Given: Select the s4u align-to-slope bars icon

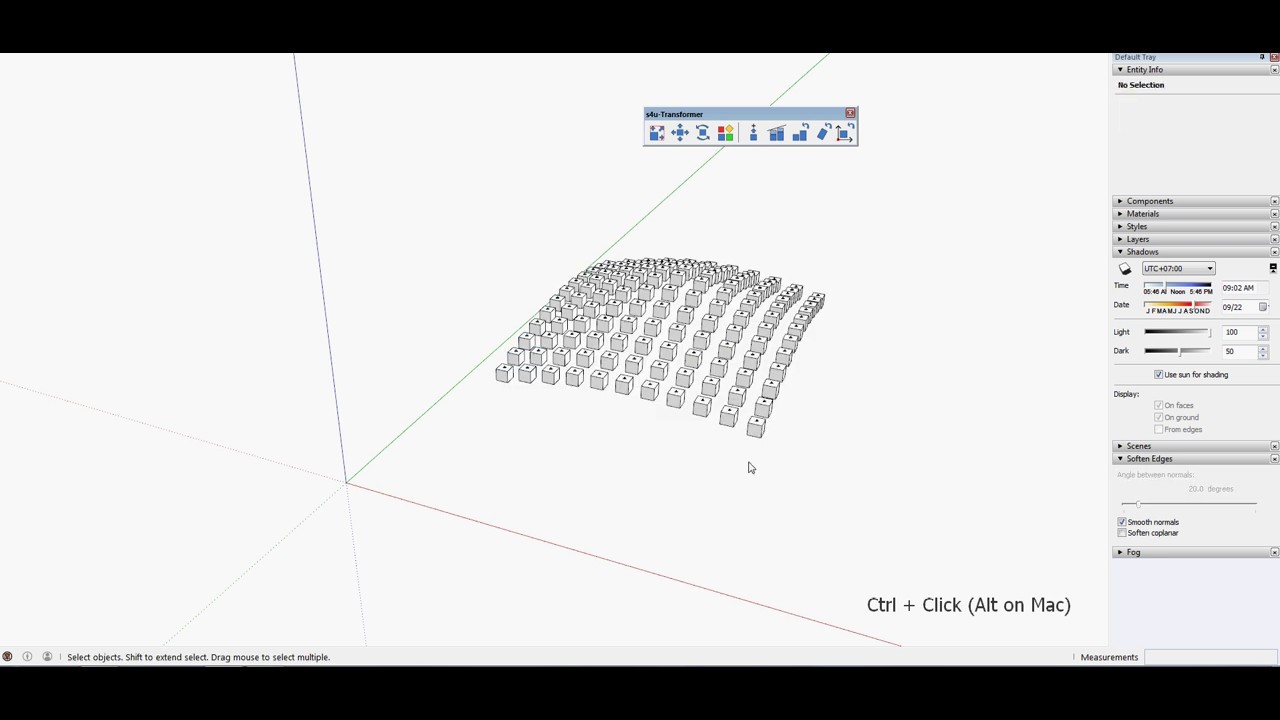Looking at the screenshot, I should coord(777,134).
